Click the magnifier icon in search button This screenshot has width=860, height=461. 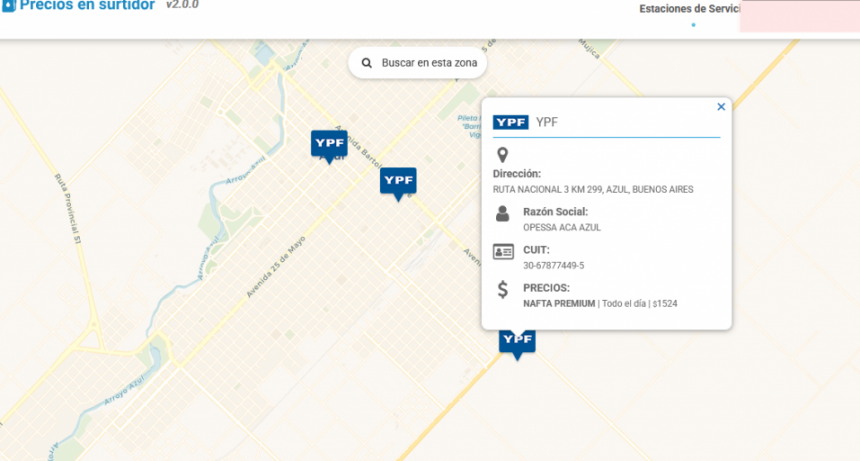[367, 63]
